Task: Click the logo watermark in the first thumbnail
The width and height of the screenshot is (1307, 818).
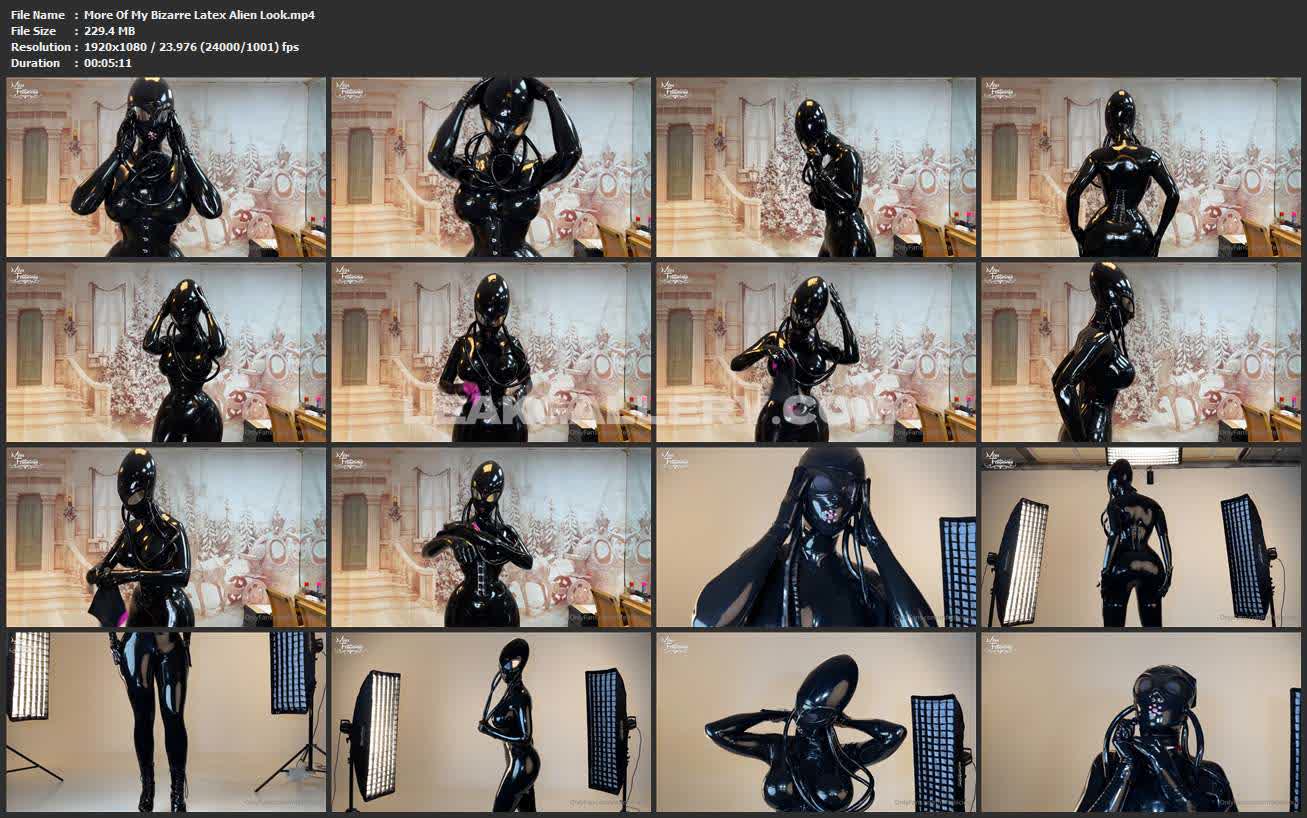Action: point(24,89)
